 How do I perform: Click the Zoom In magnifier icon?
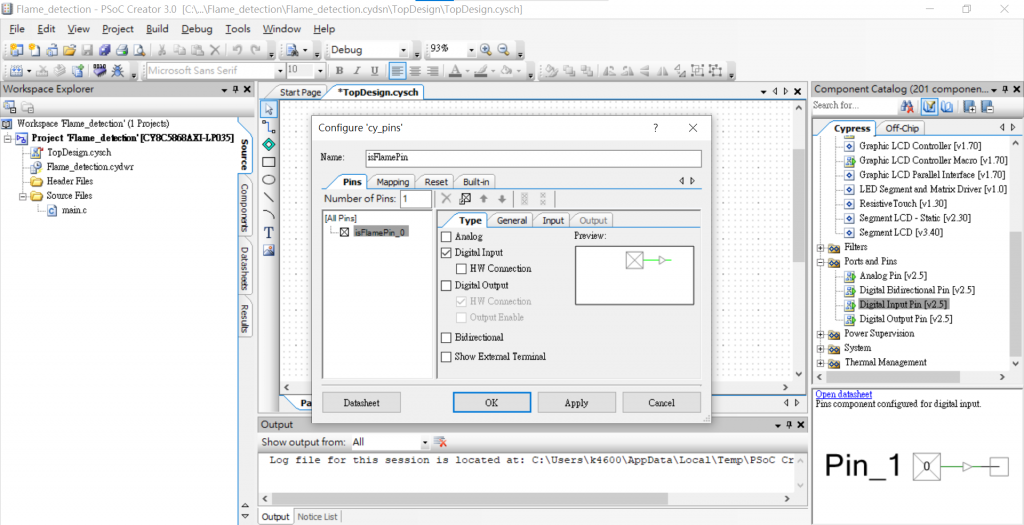pos(485,50)
